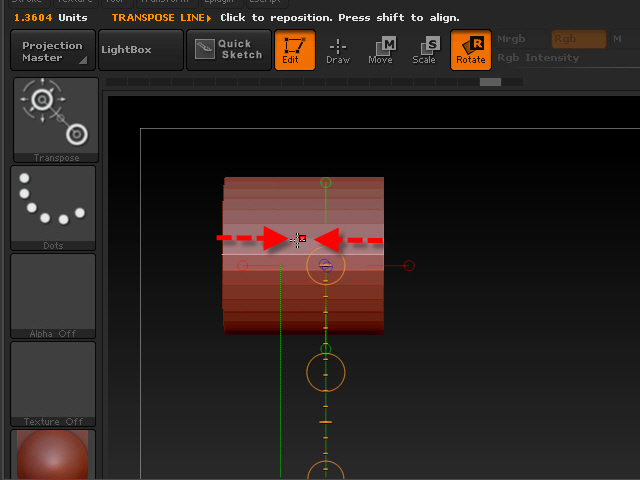Open Projection Master
The image size is (640, 480).
[53, 50]
